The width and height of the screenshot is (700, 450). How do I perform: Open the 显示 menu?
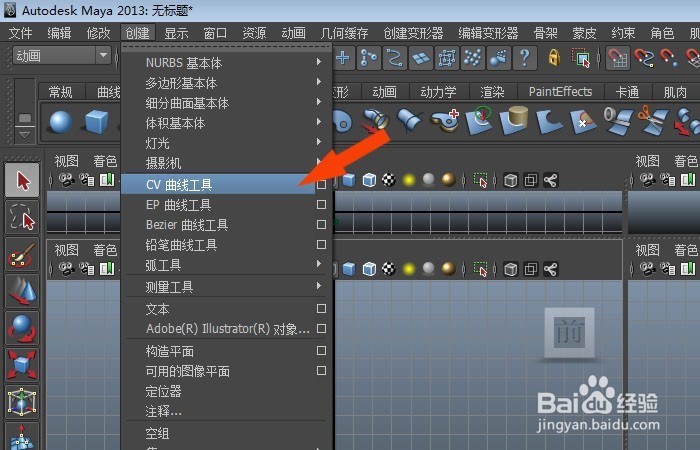pos(176,33)
